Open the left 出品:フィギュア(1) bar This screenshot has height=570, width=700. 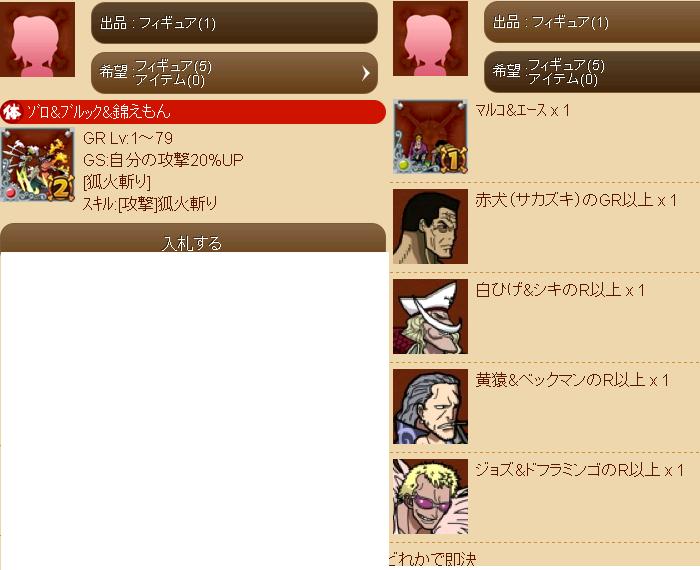click(x=234, y=23)
